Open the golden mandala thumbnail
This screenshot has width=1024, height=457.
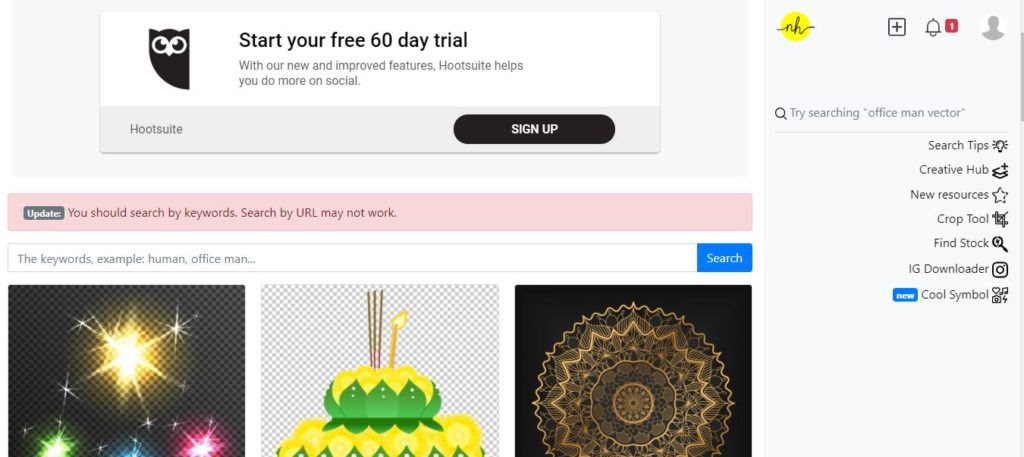click(x=633, y=371)
